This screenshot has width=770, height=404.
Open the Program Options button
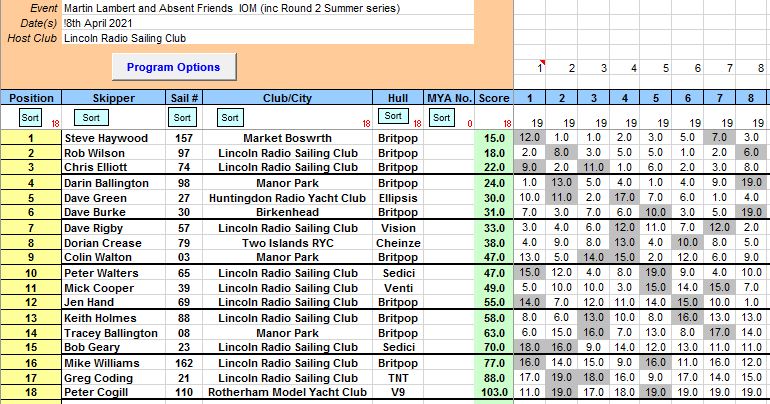click(174, 67)
